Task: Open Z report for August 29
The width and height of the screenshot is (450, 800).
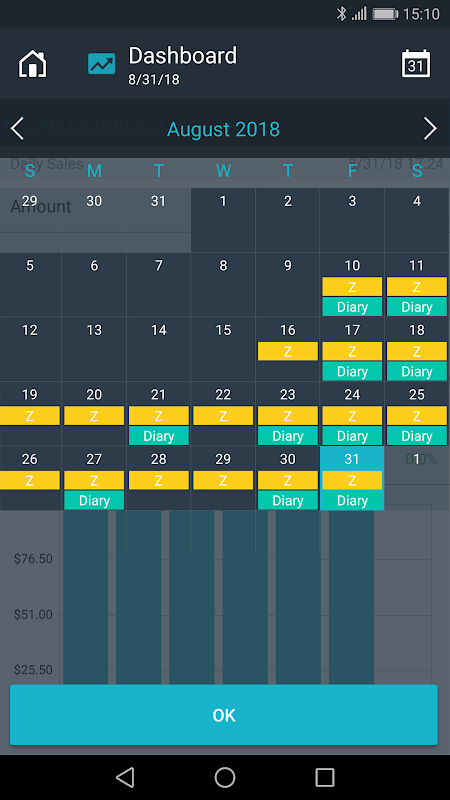Action: (223, 481)
